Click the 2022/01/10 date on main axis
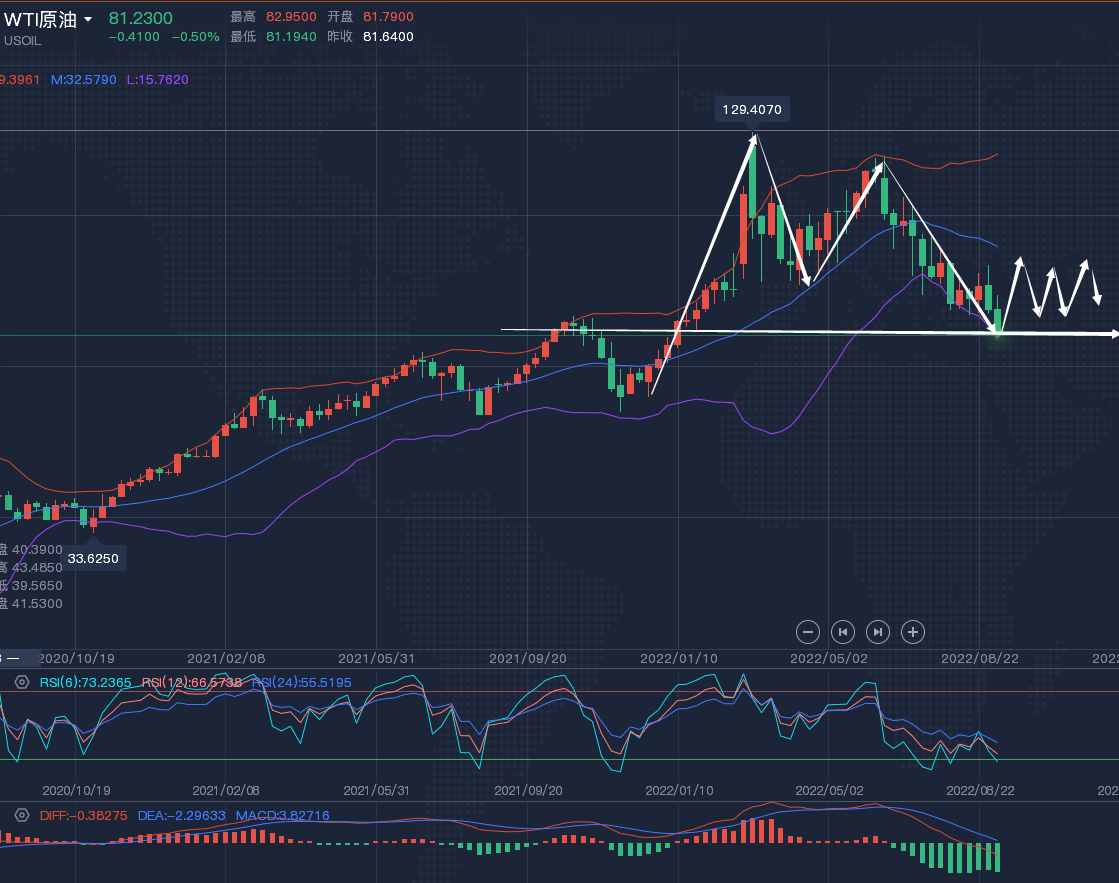 (678, 658)
